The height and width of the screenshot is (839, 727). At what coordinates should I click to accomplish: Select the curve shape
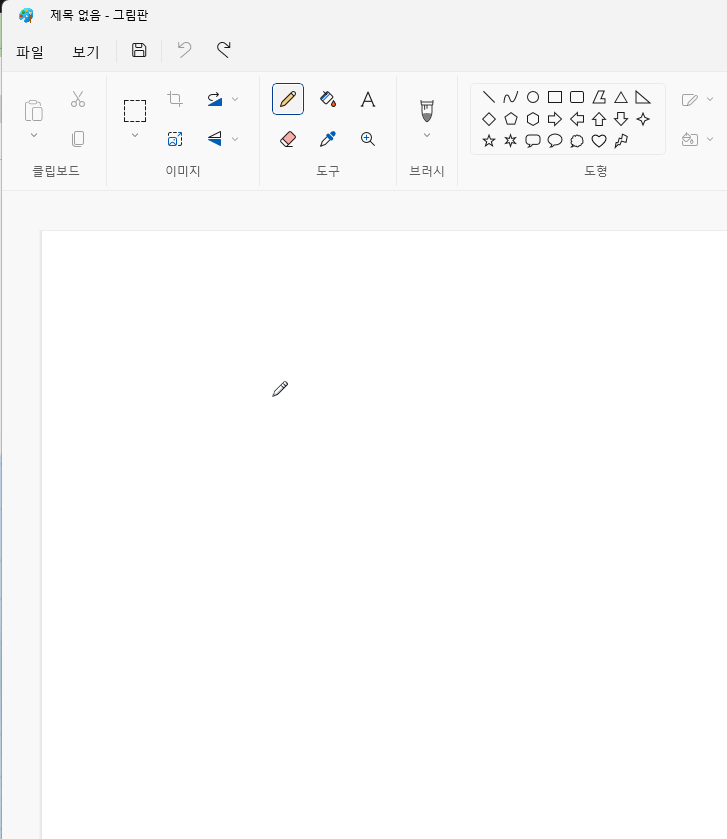510,97
